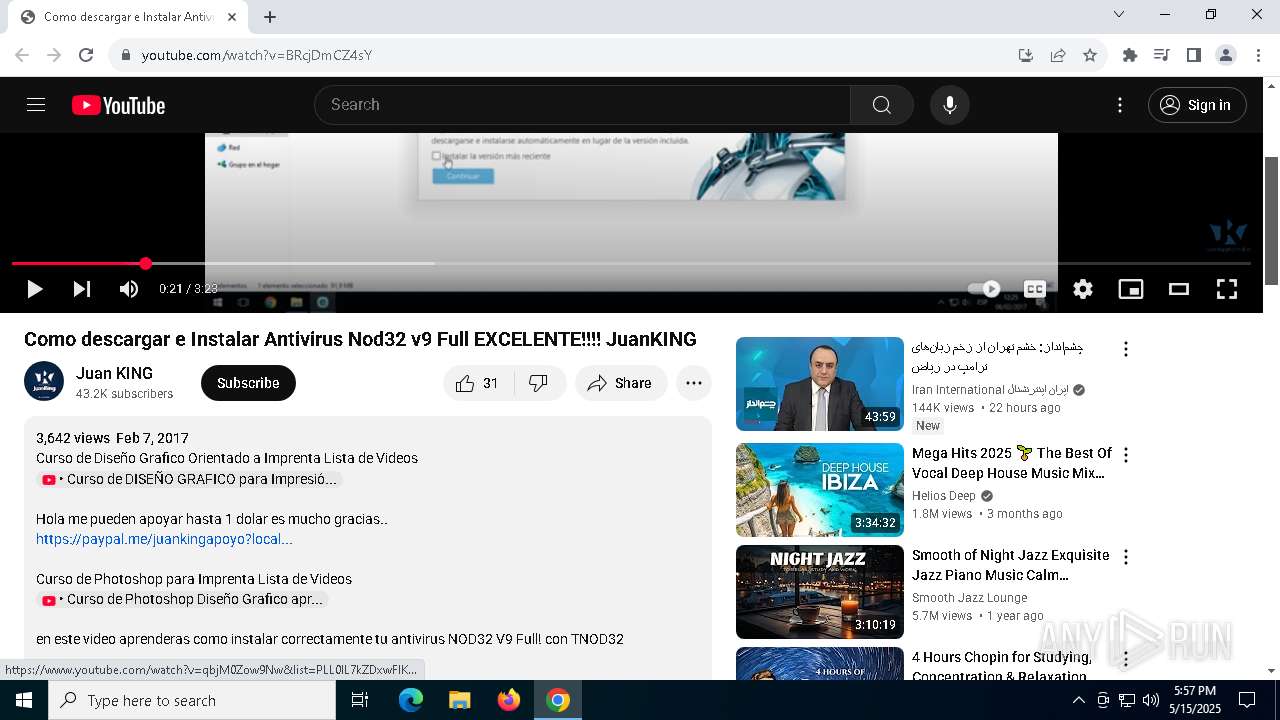Screen dimensions: 1280x720
Task: Select the Como descargar e Instalar tab
Action: (x=128, y=17)
